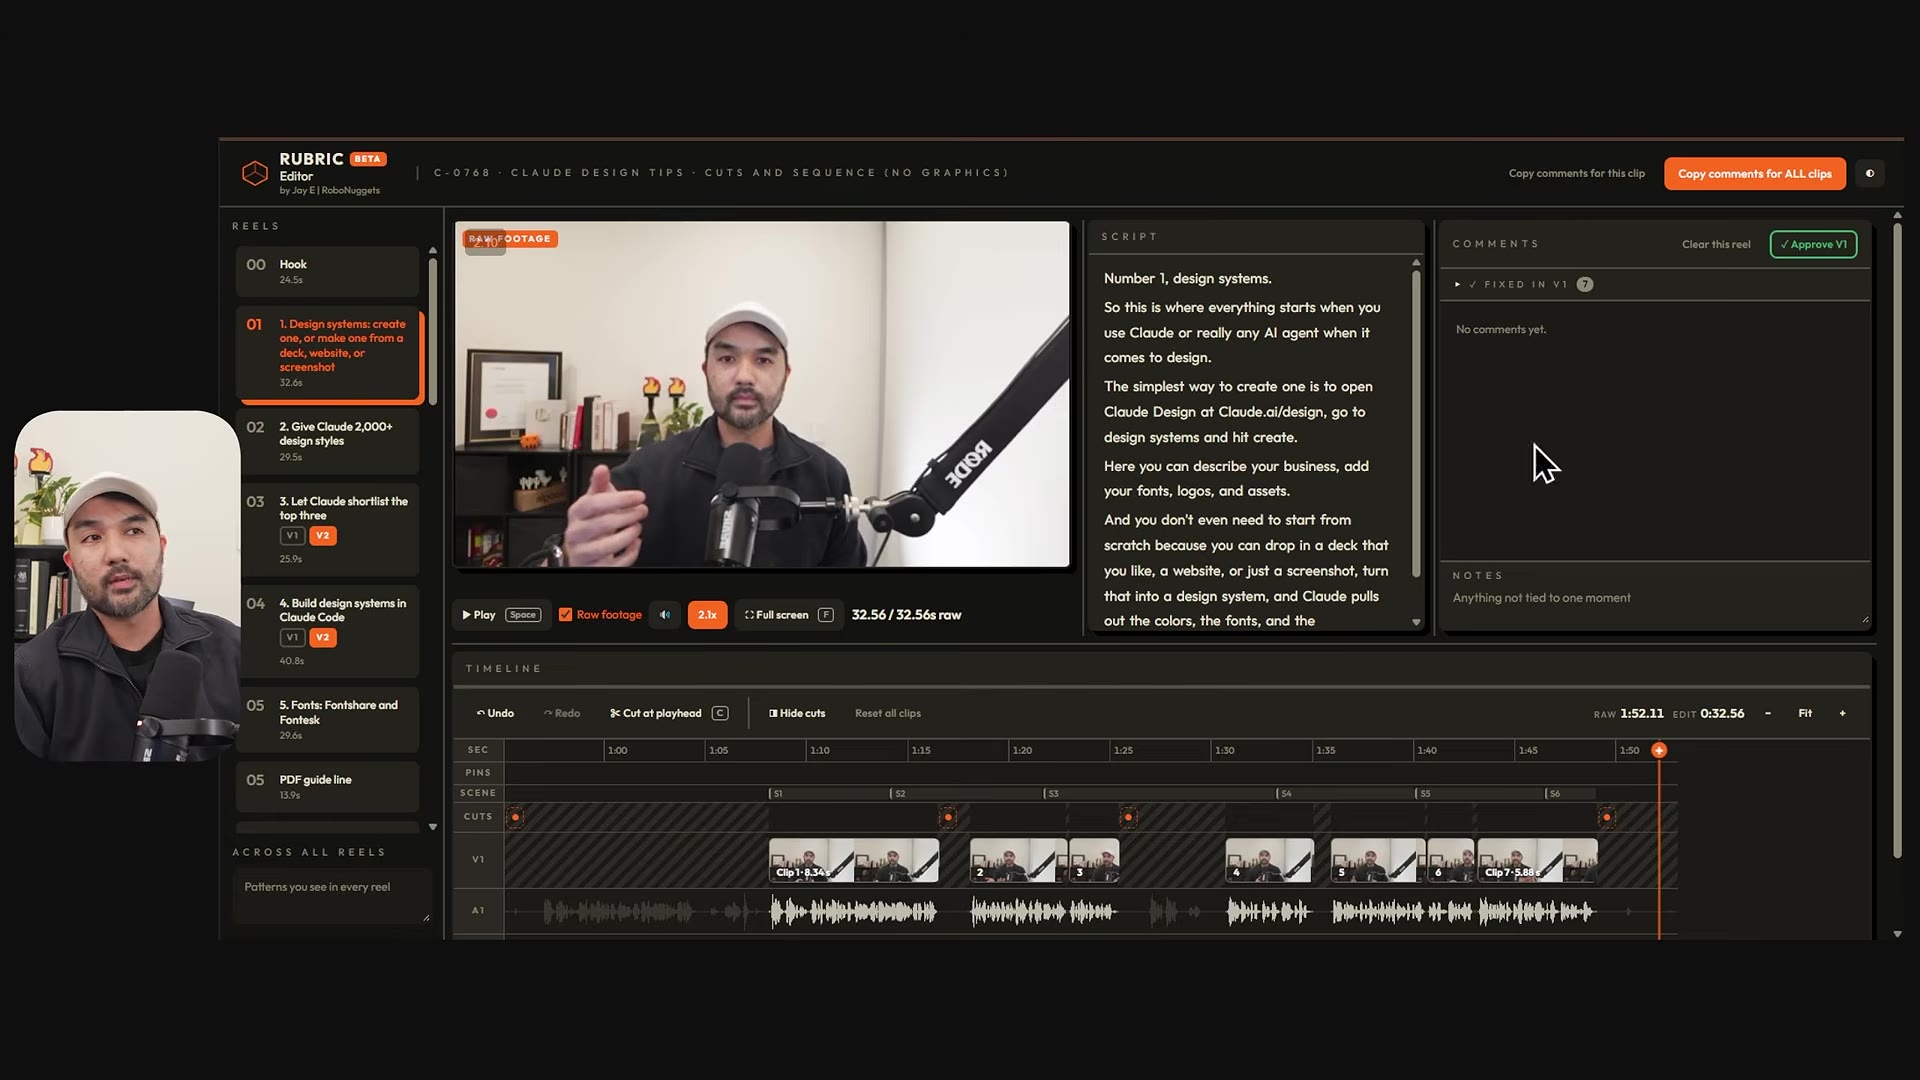Select V2 version on reel 03
Image resolution: width=1920 pixels, height=1080 pixels.
point(322,536)
